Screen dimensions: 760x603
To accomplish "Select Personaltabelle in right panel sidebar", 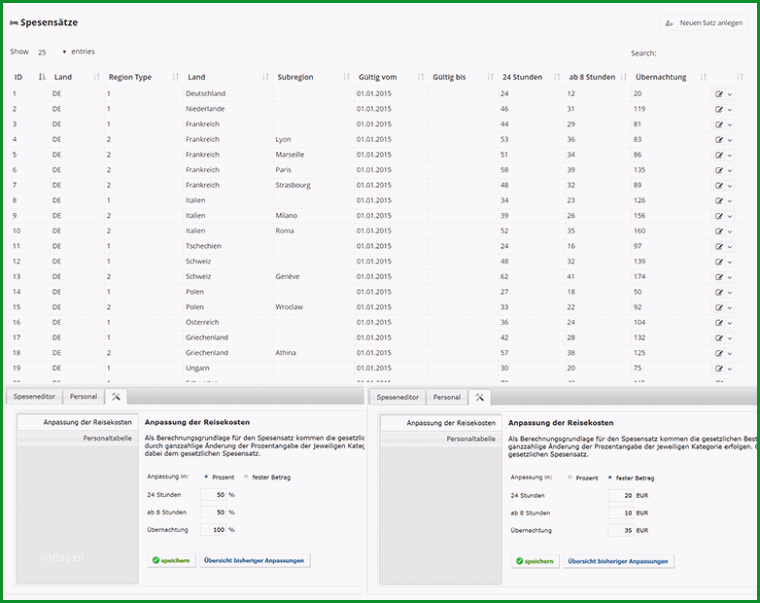I will [441, 439].
